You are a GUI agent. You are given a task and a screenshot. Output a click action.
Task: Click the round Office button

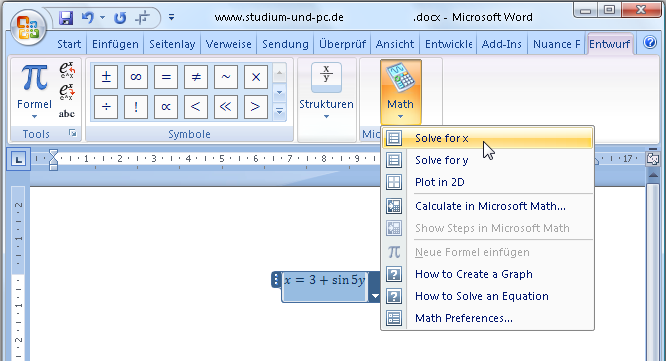pos(28,27)
